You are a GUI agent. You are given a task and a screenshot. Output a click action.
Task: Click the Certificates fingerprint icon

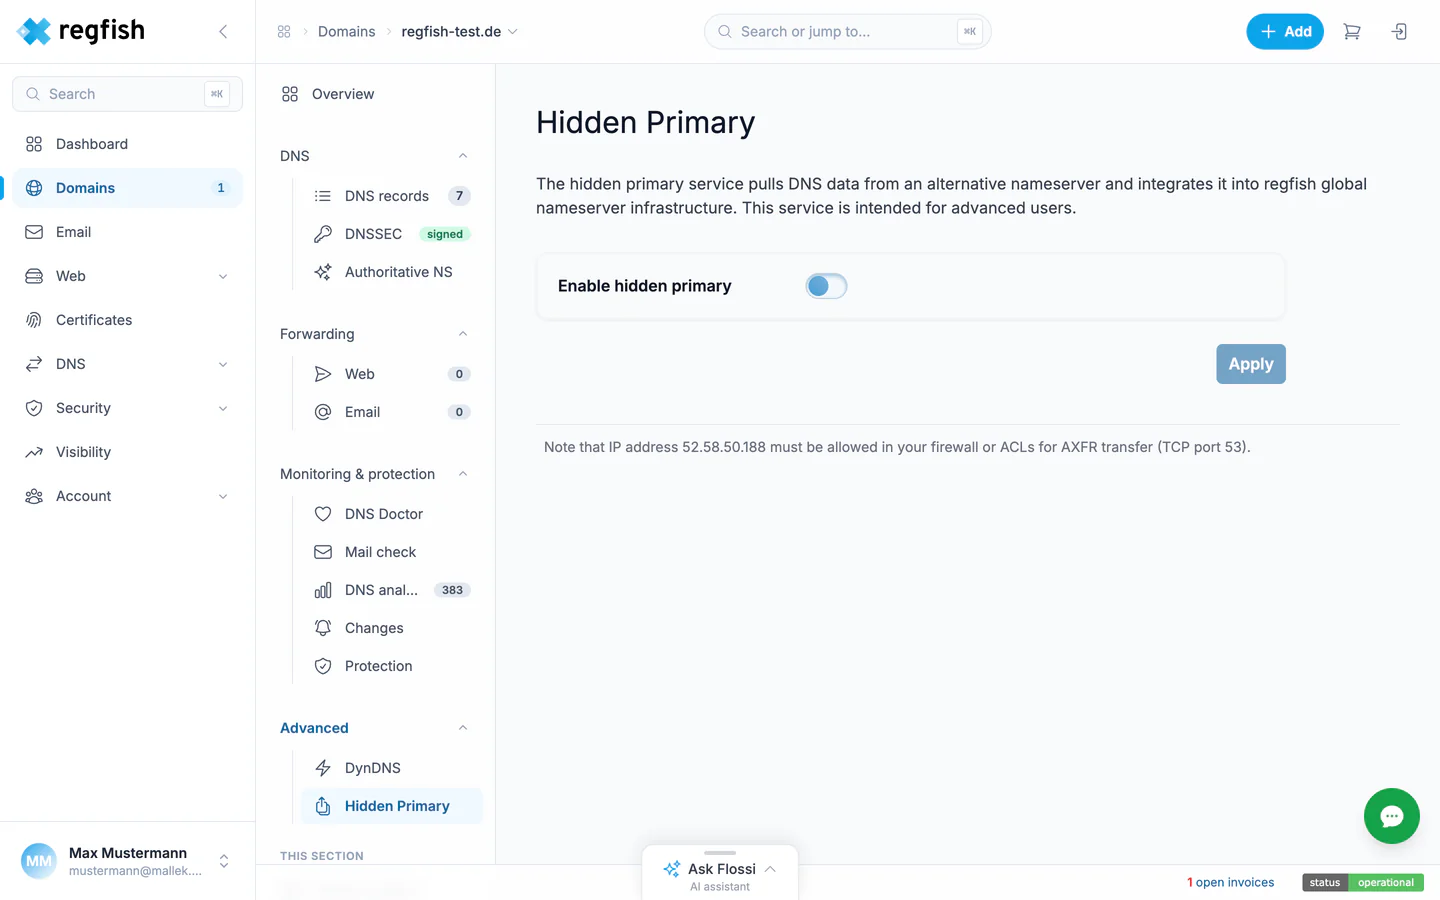click(34, 320)
